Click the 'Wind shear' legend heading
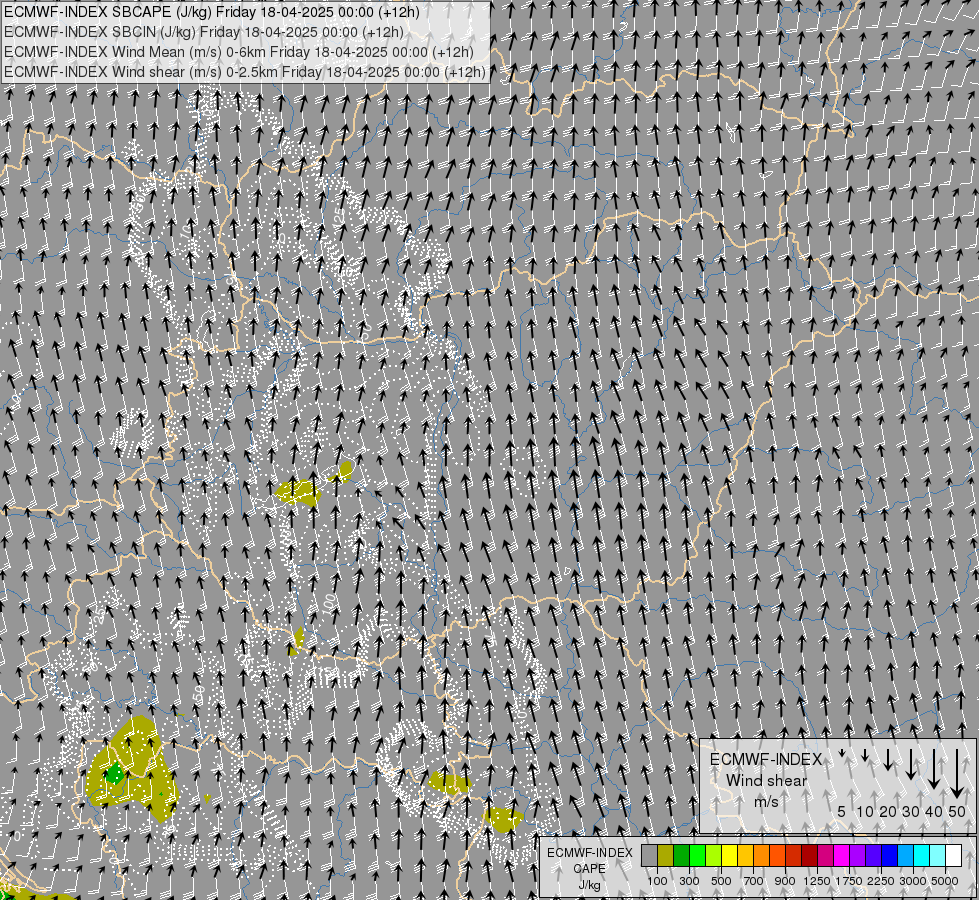 point(766,781)
